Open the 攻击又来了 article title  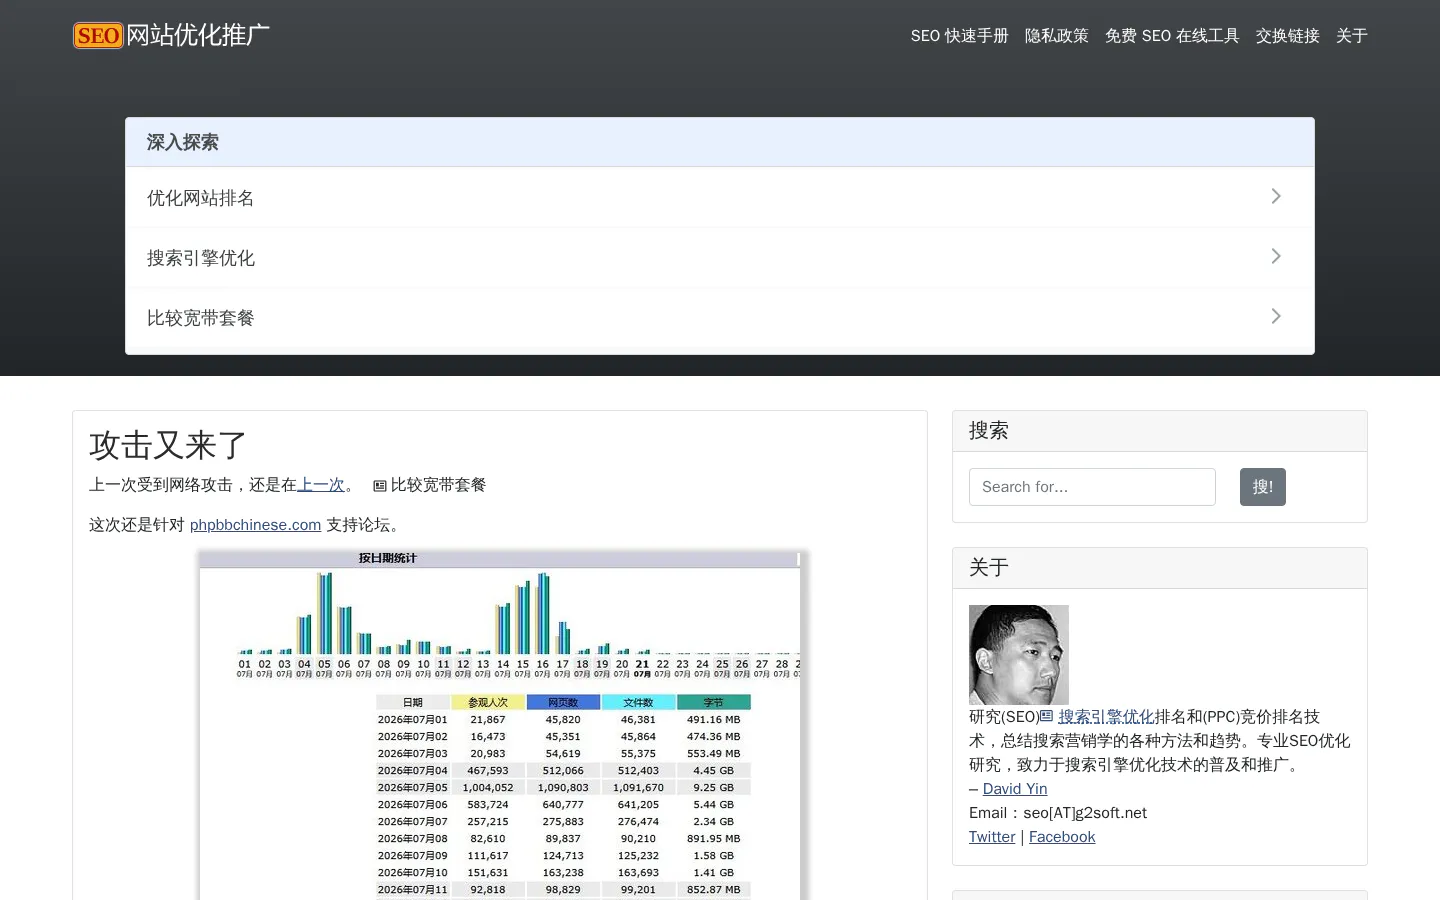(x=168, y=445)
